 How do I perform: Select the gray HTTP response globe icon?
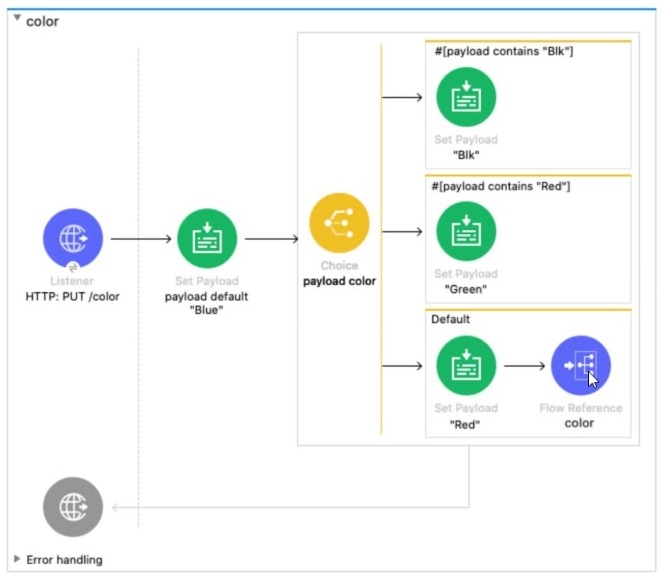(x=72, y=507)
